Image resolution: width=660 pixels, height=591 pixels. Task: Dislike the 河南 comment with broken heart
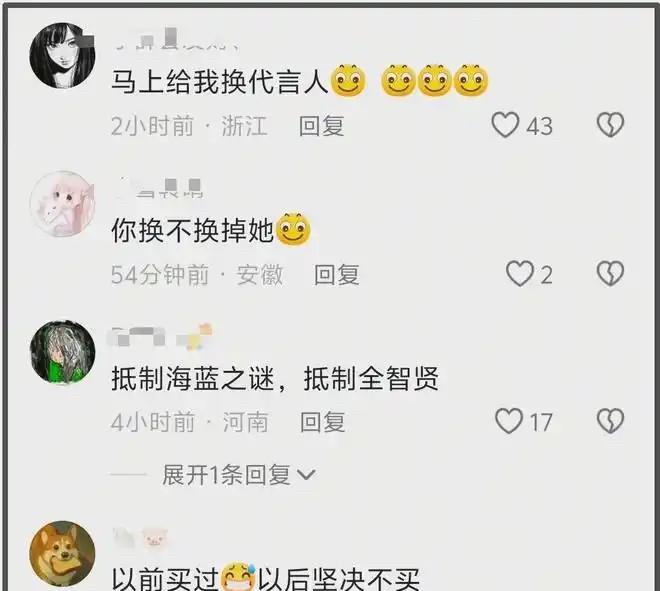click(610, 421)
